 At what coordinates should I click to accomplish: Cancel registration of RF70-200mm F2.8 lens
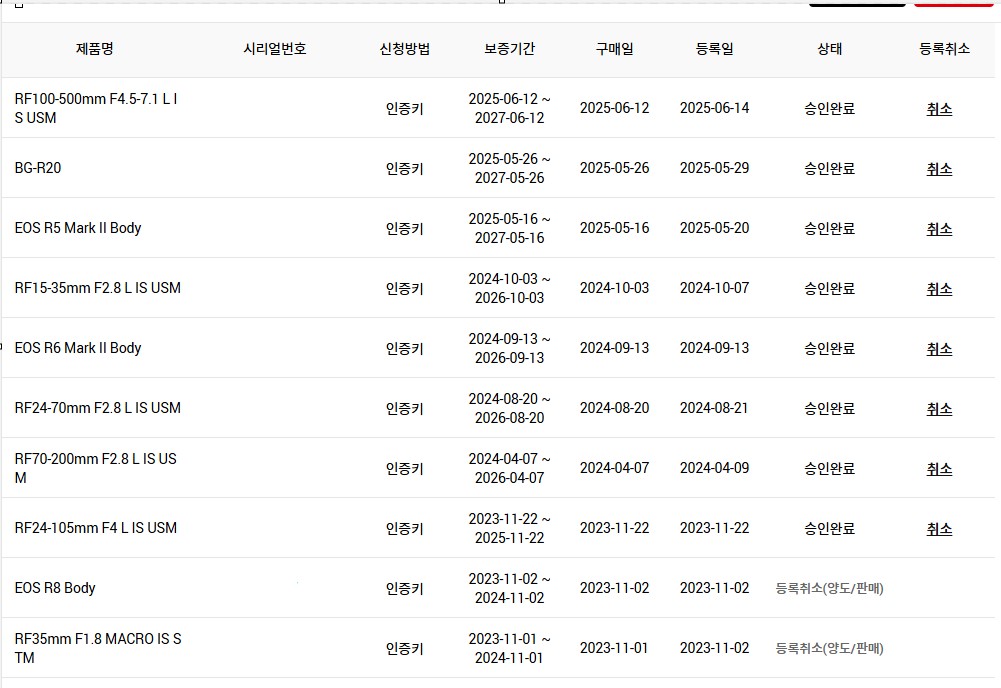[x=938, y=468]
